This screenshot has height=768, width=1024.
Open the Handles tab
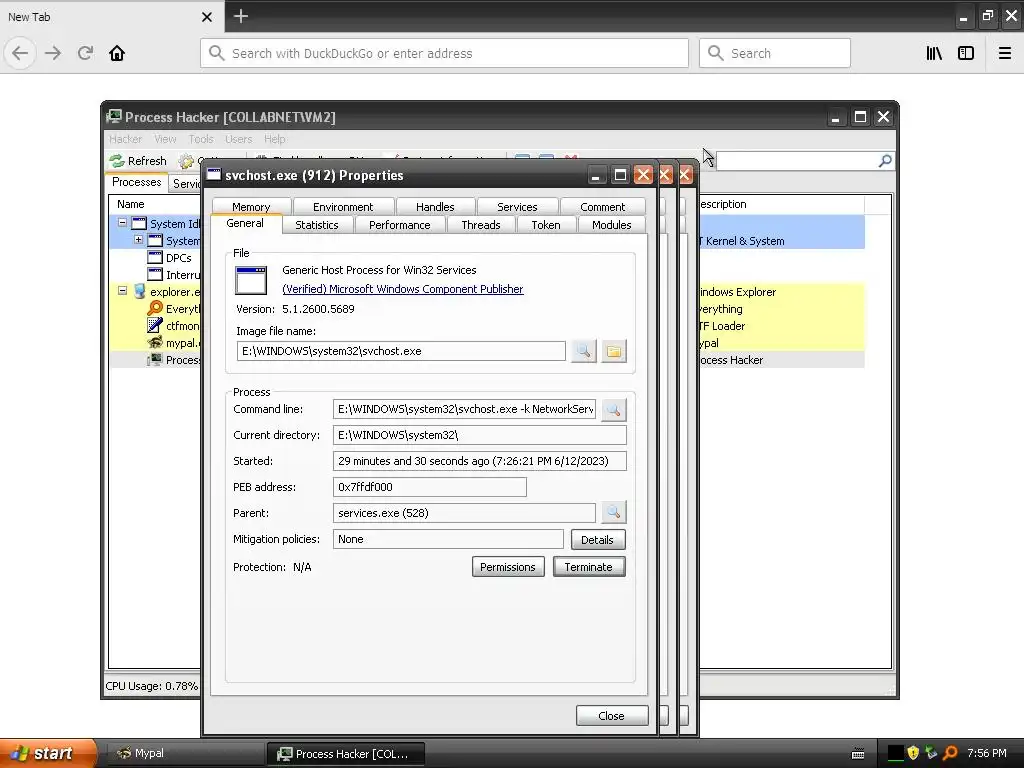click(435, 206)
